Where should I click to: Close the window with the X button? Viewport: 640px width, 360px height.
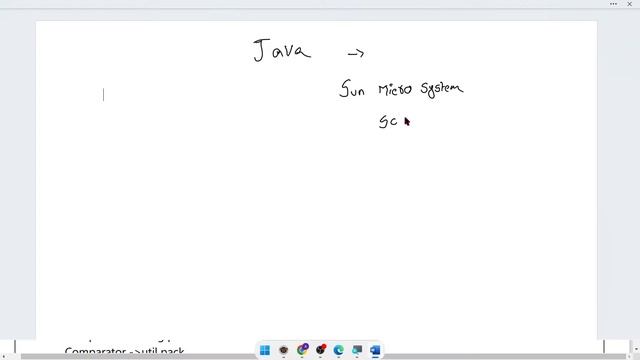(629, 4)
